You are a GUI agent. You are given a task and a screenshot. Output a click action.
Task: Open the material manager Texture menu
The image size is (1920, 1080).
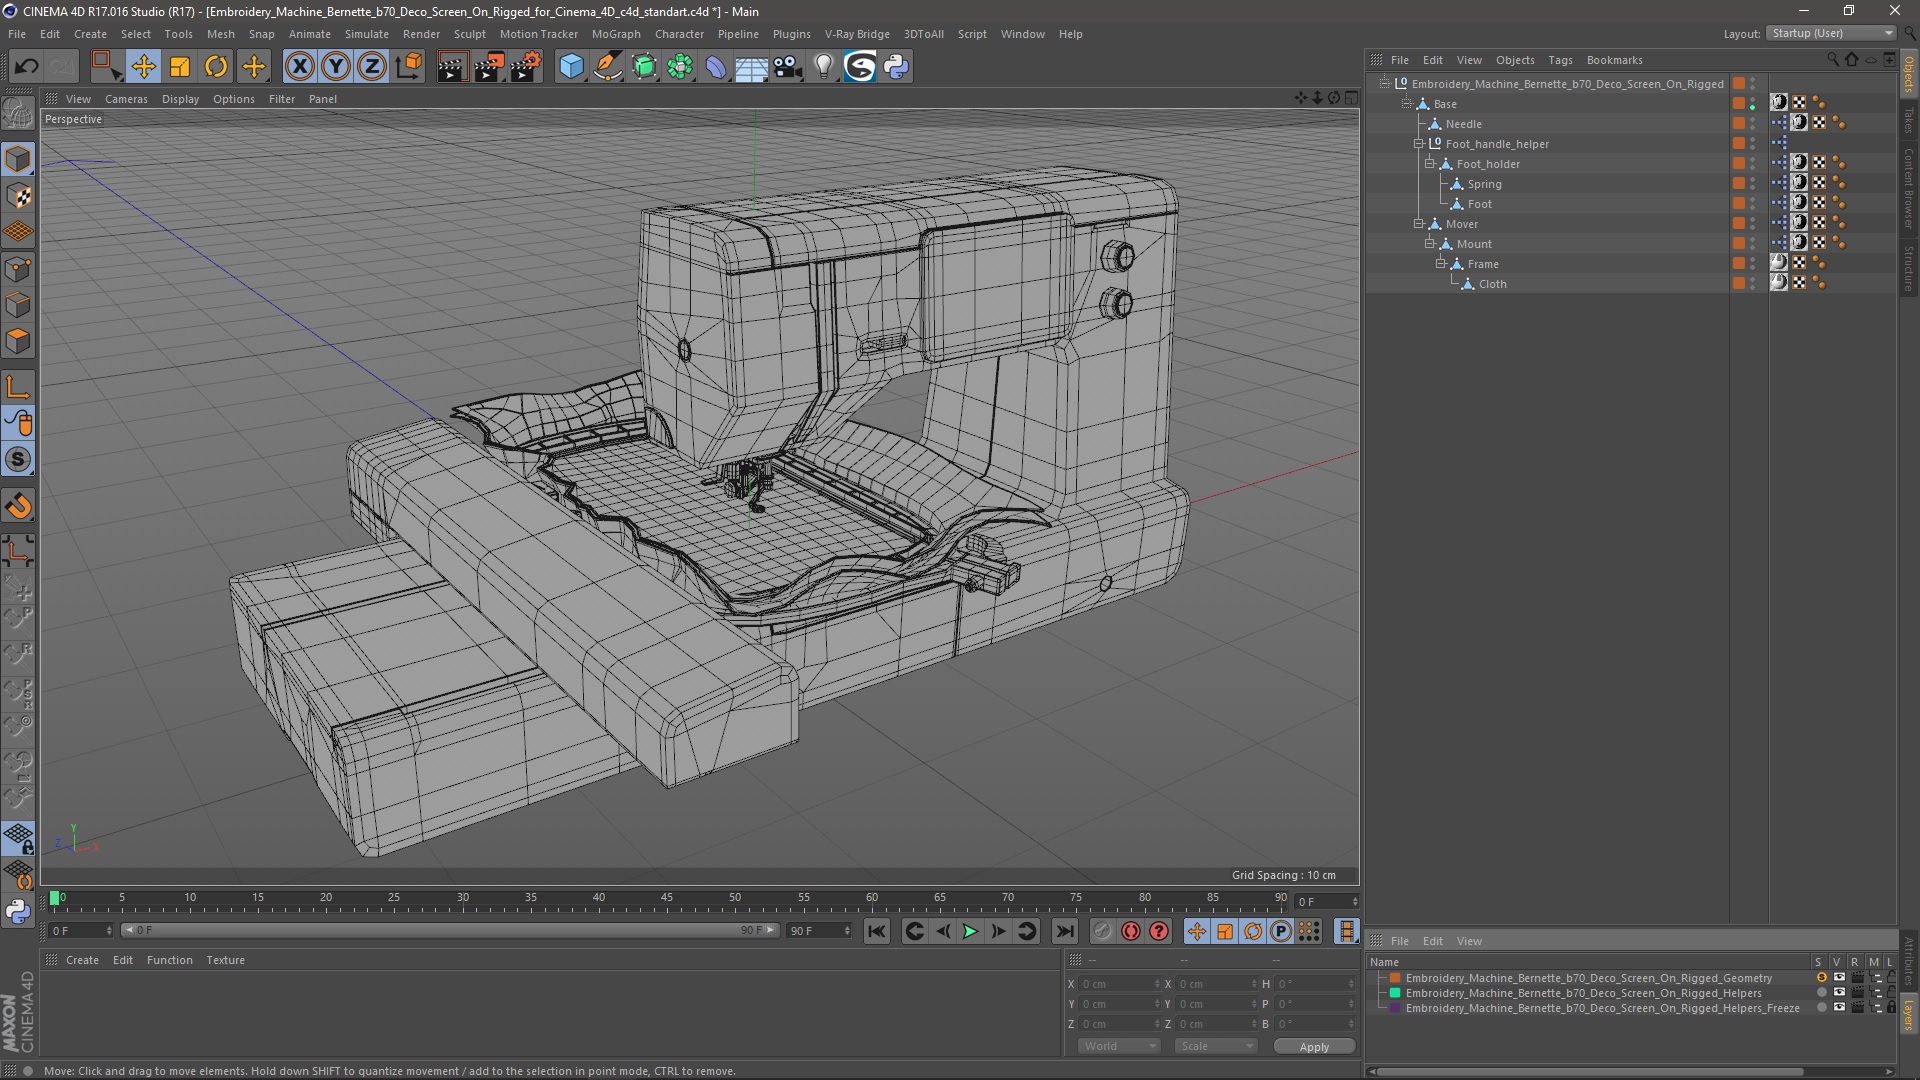click(225, 960)
